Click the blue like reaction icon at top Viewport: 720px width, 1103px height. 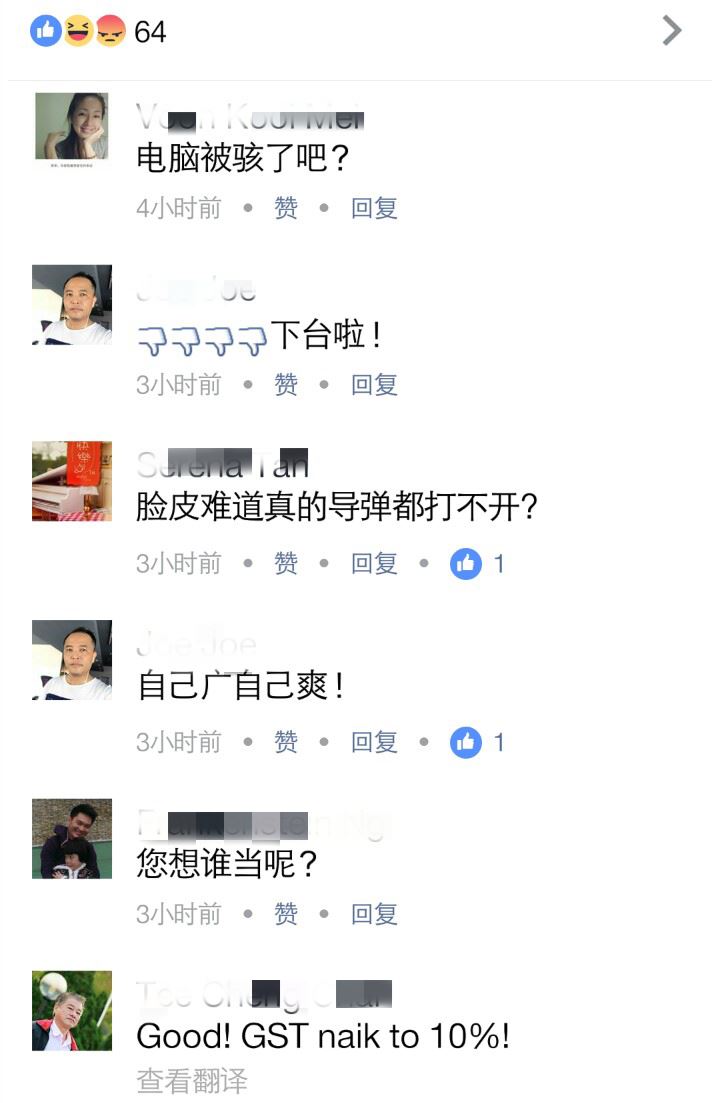pyautogui.click(x=46, y=31)
